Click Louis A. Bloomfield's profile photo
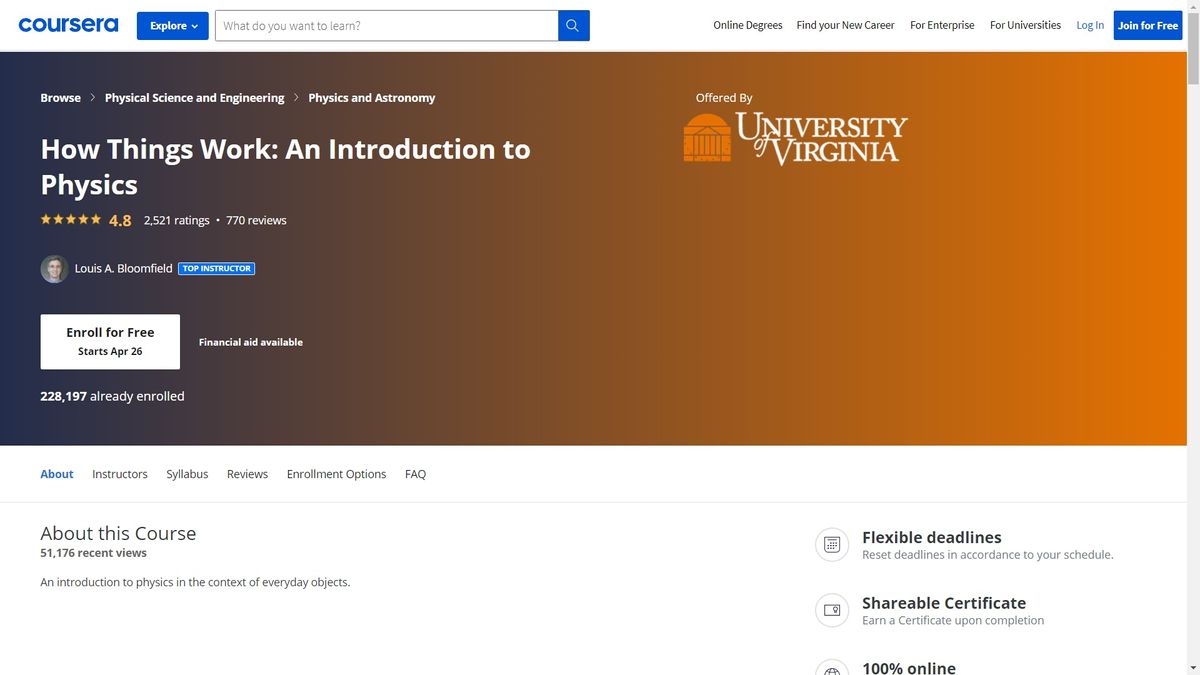Viewport: 1200px width, 675px height. point(54,268)
